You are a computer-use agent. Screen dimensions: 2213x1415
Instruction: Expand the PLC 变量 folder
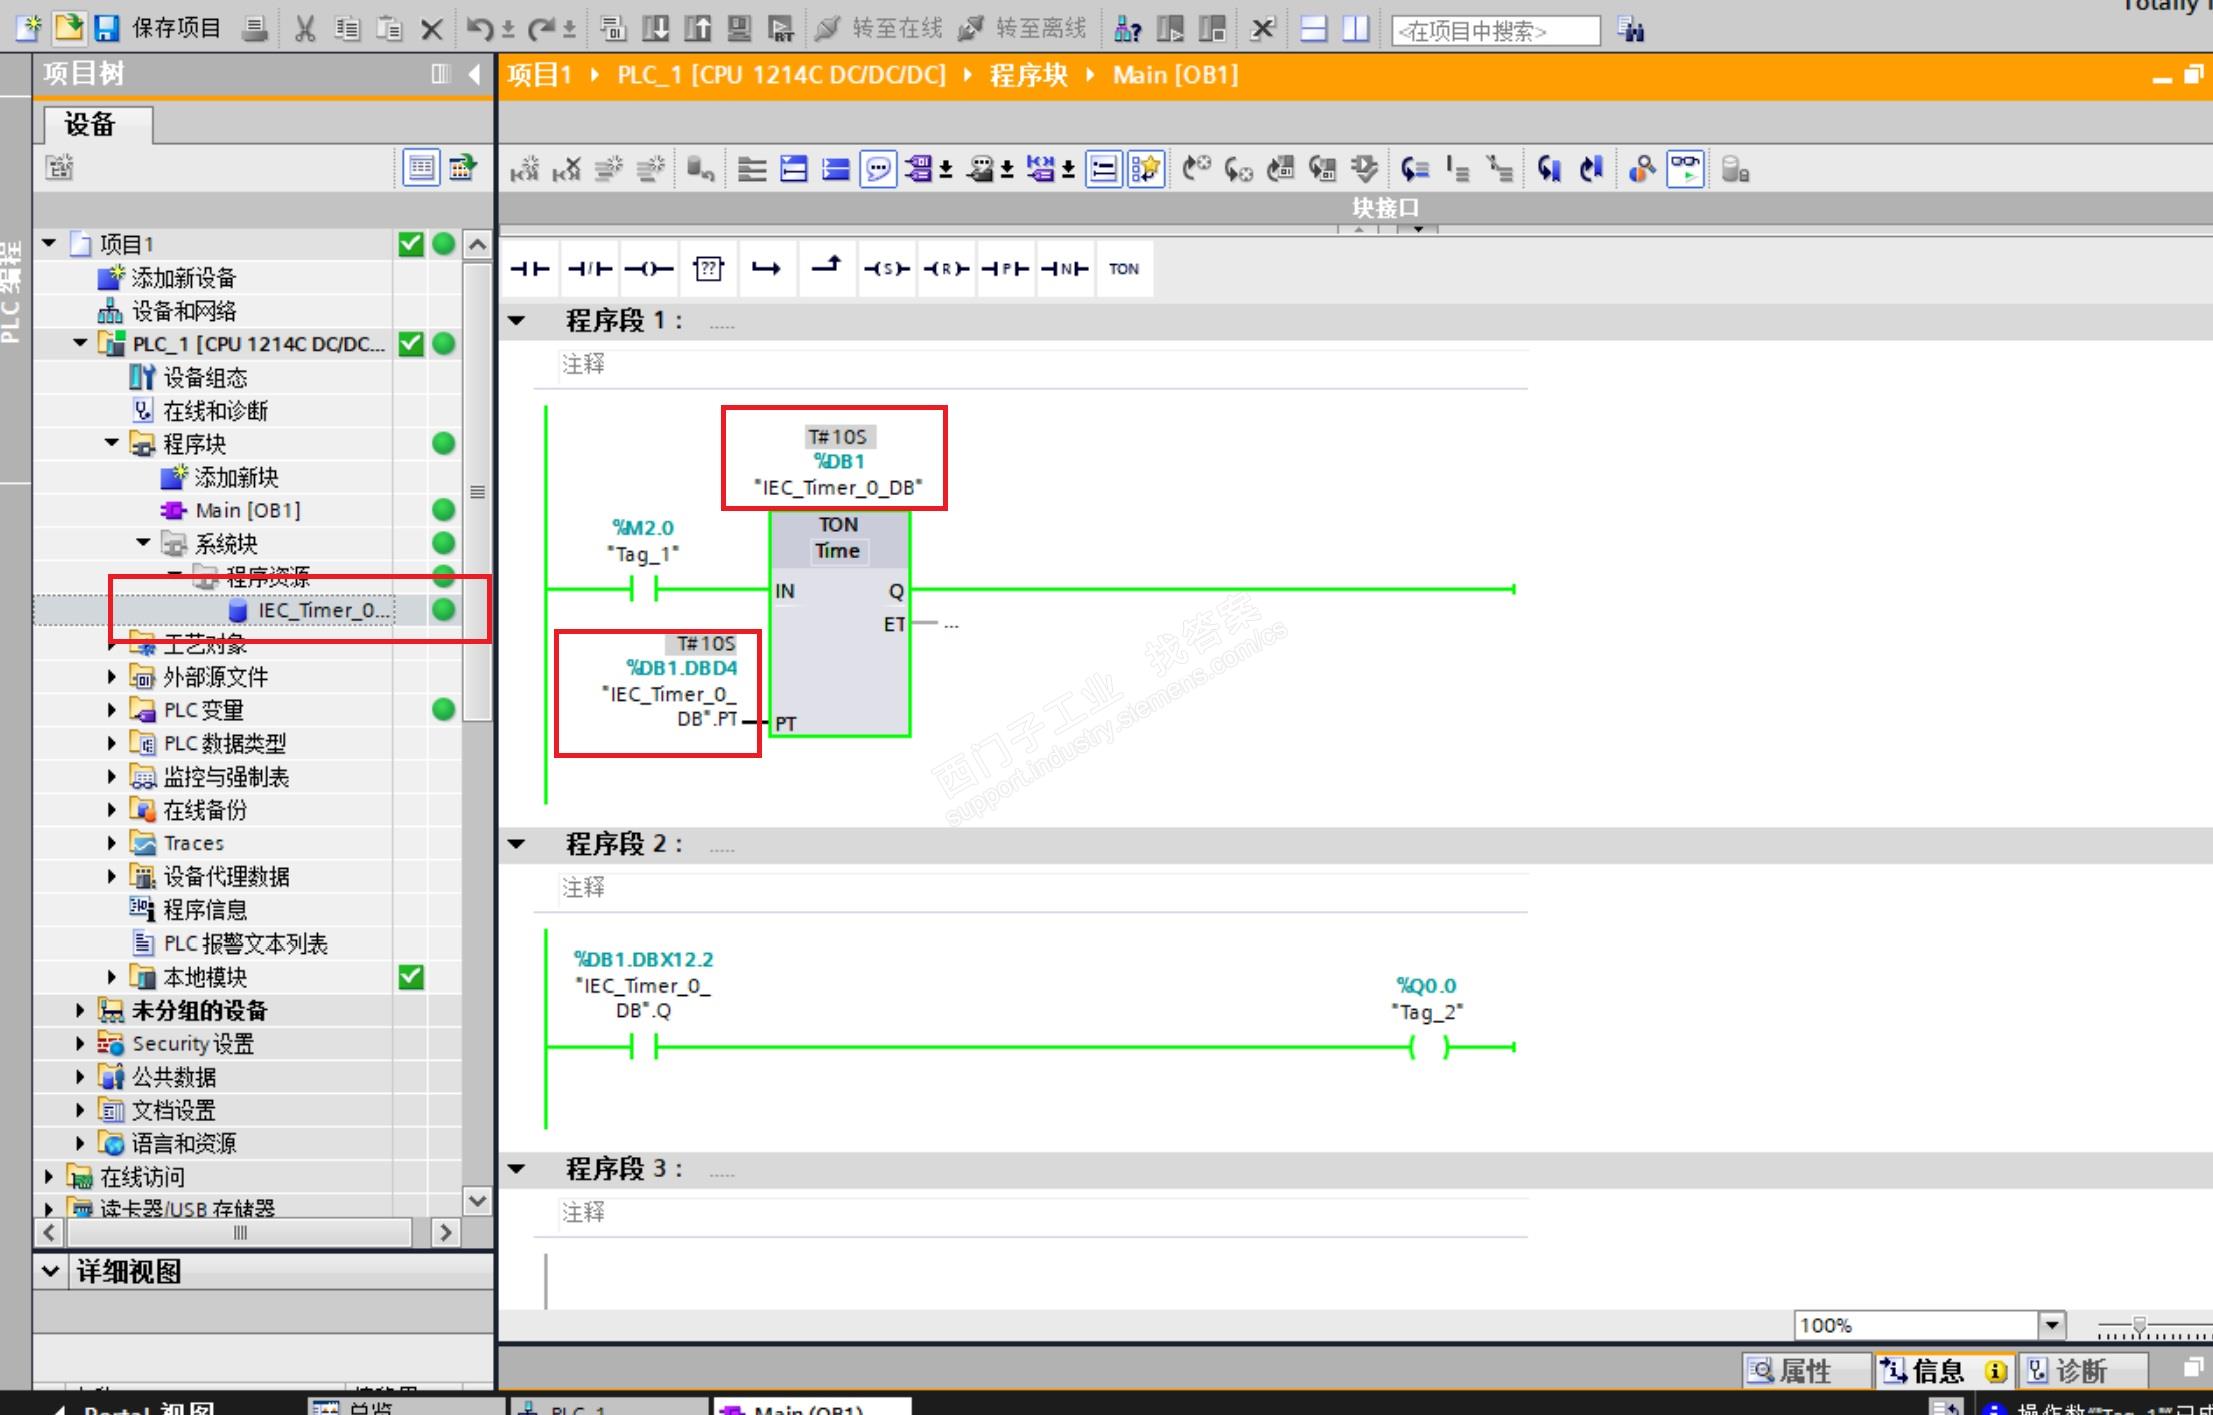111,710
